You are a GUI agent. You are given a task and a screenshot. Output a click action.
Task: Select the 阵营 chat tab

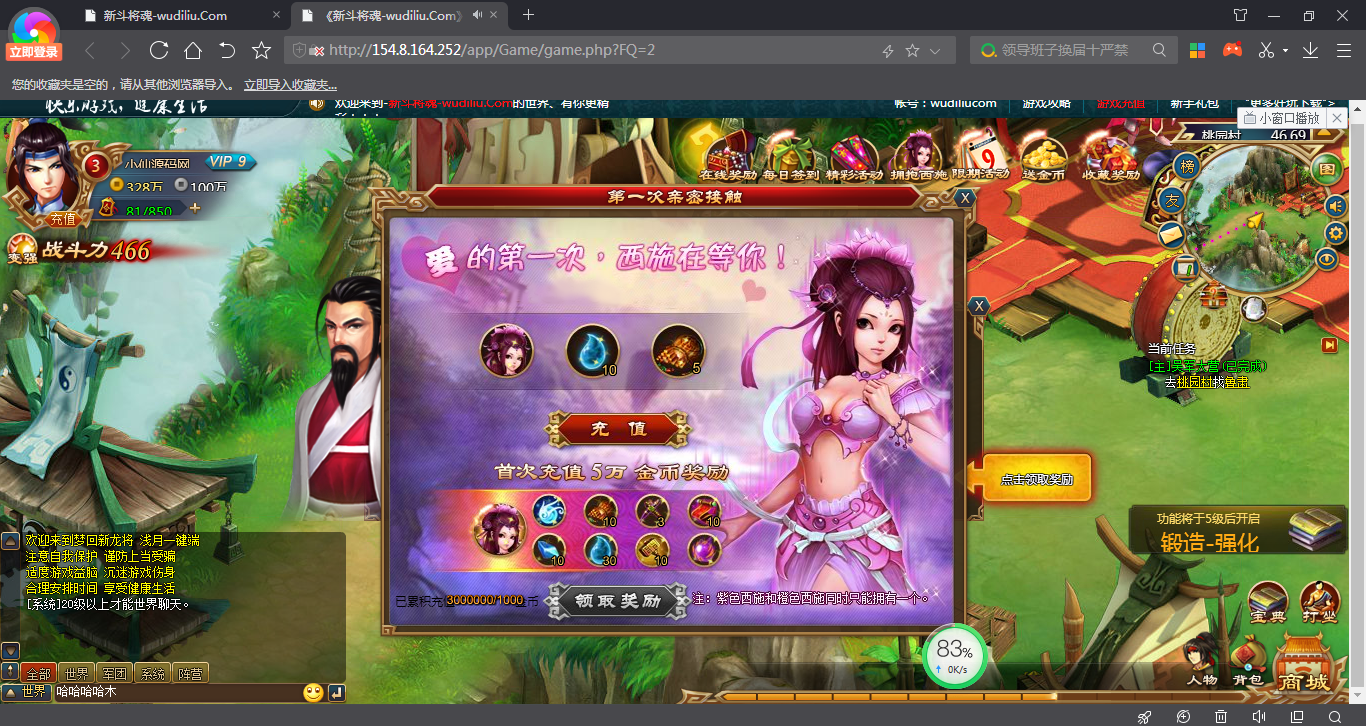pyautogui.click(x=190, y=674)
